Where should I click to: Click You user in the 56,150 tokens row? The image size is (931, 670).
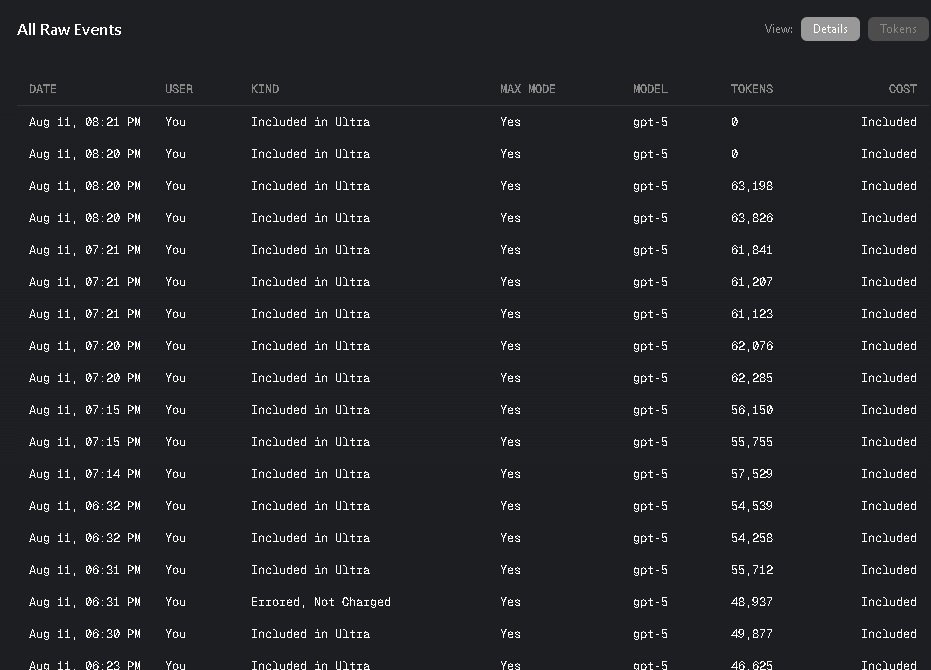click(175, 410)
